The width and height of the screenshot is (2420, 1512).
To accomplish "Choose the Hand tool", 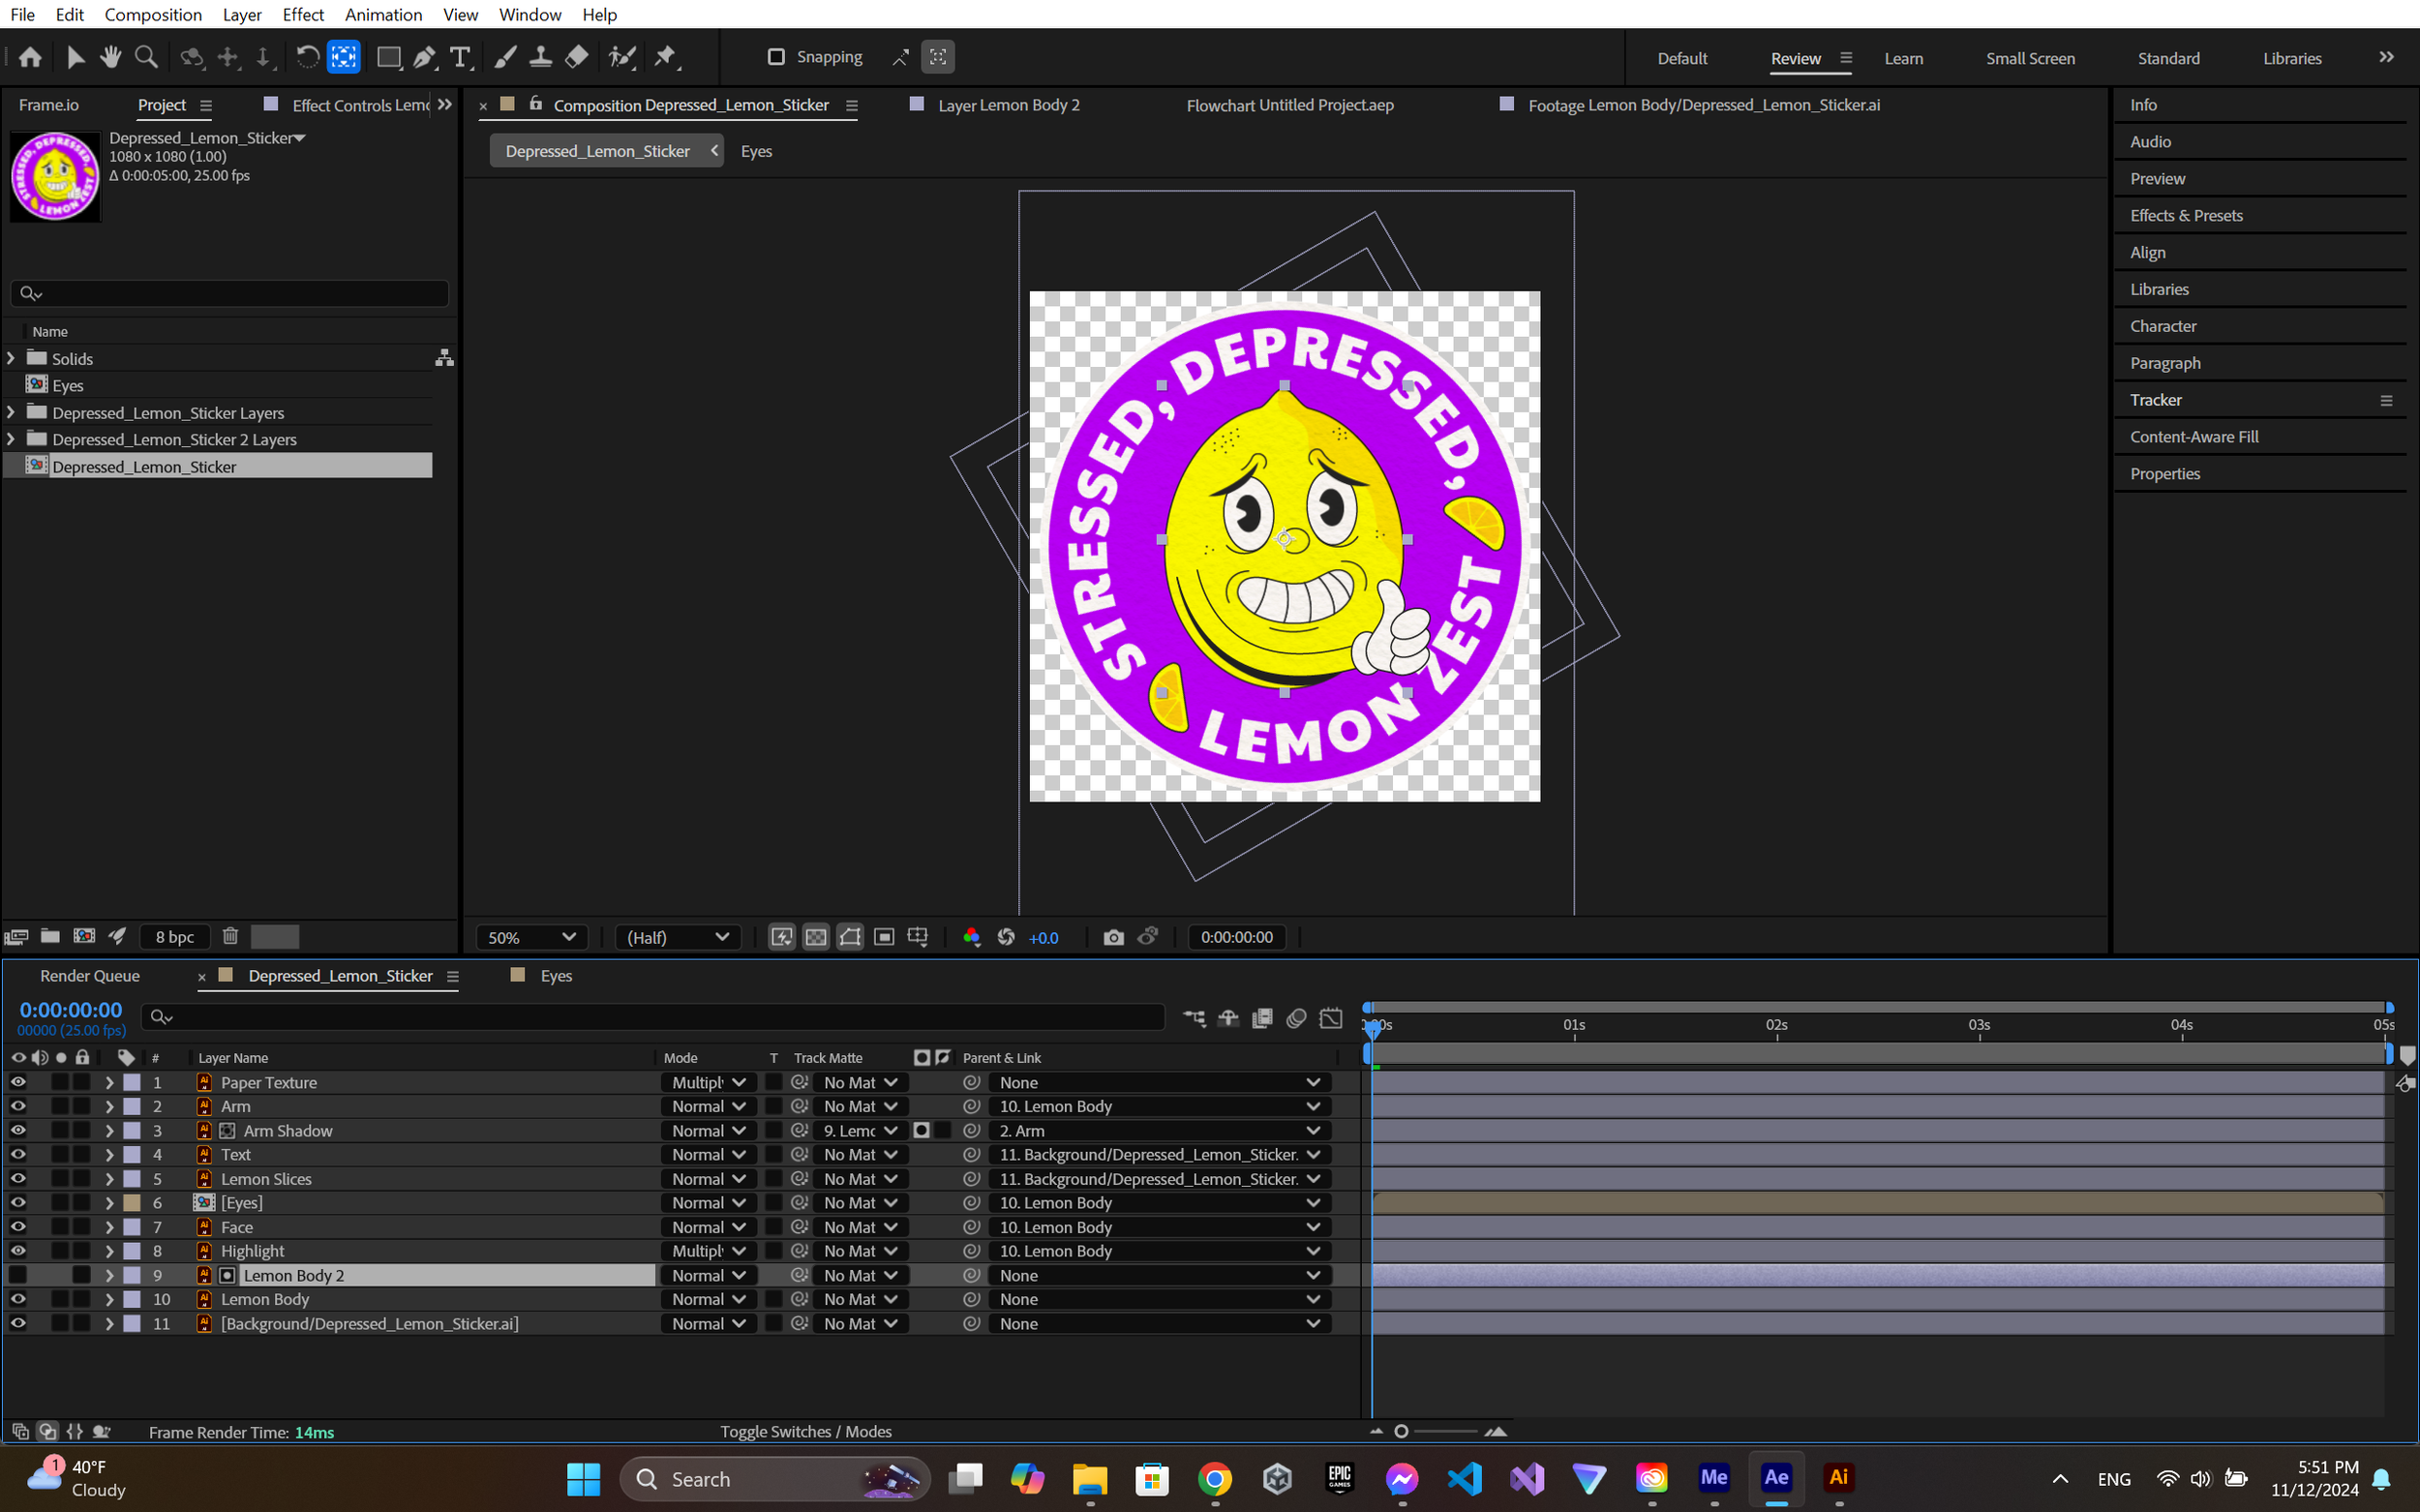I will 111,58.
